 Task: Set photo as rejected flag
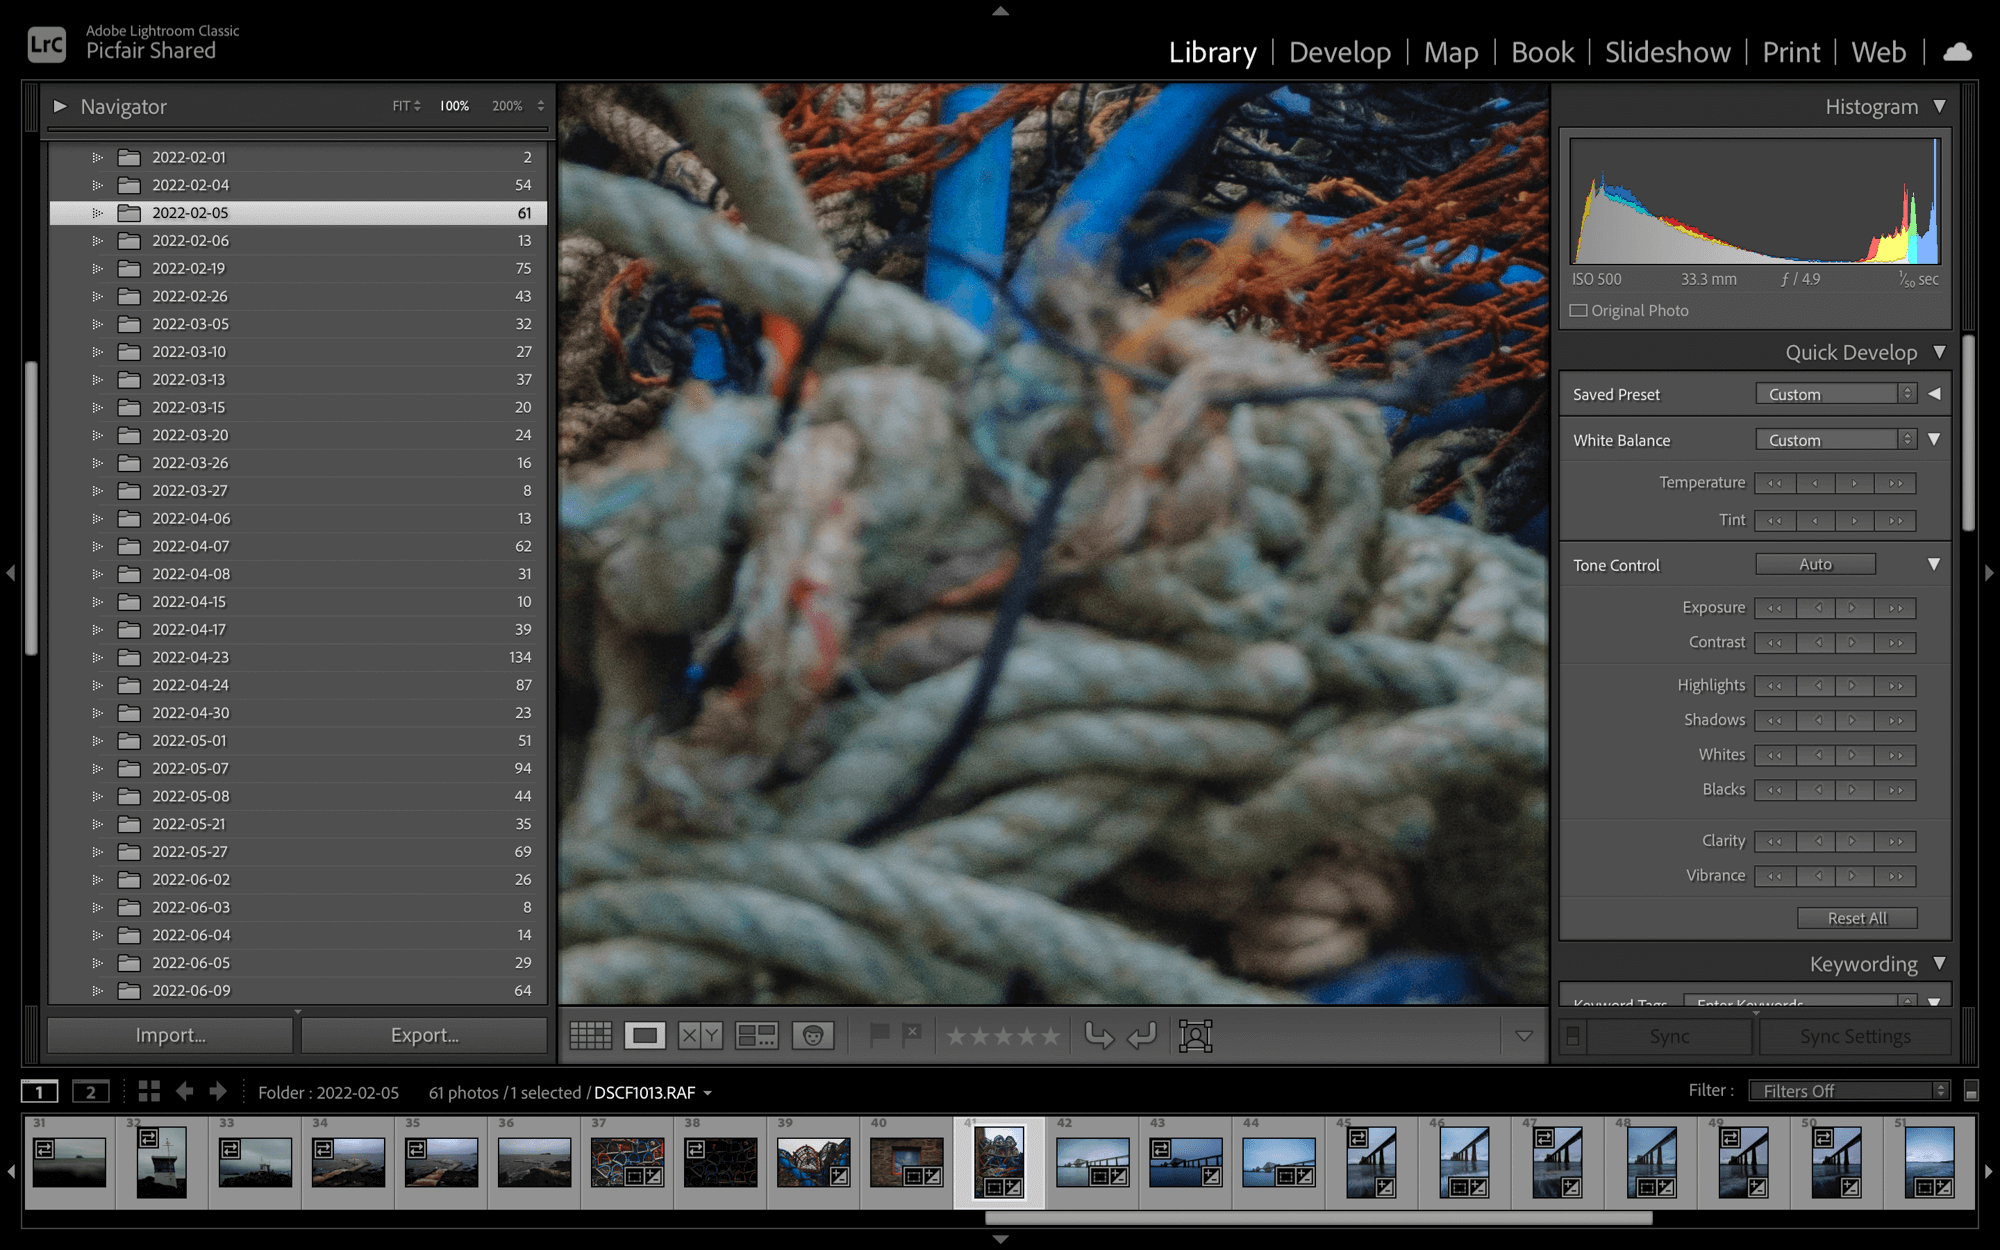coord(912,1034)
